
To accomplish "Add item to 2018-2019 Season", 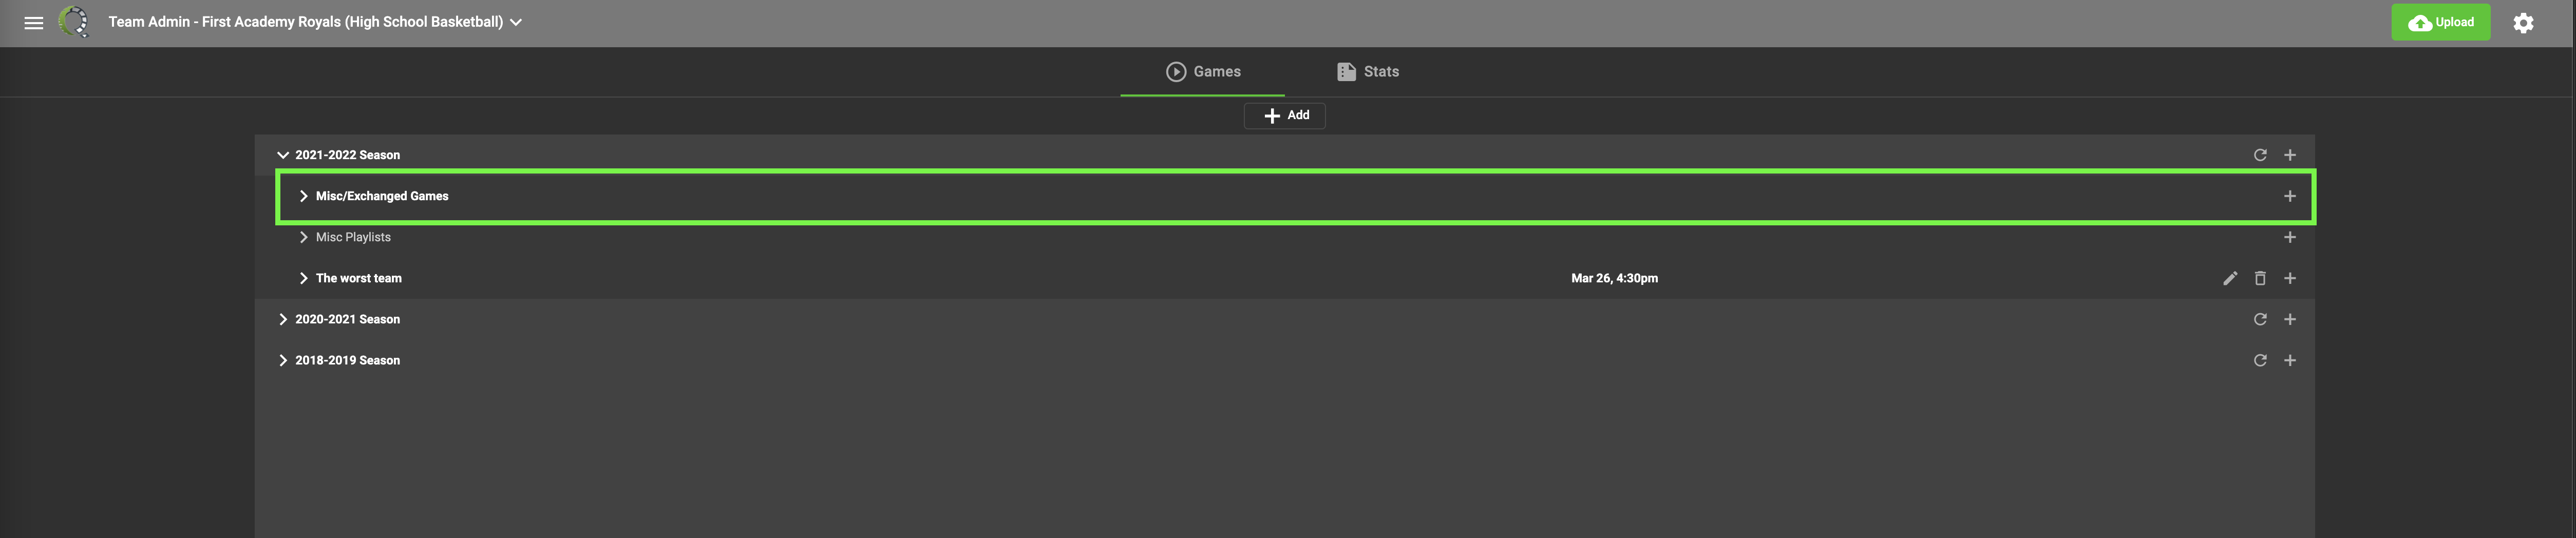I will point(2289,360).
